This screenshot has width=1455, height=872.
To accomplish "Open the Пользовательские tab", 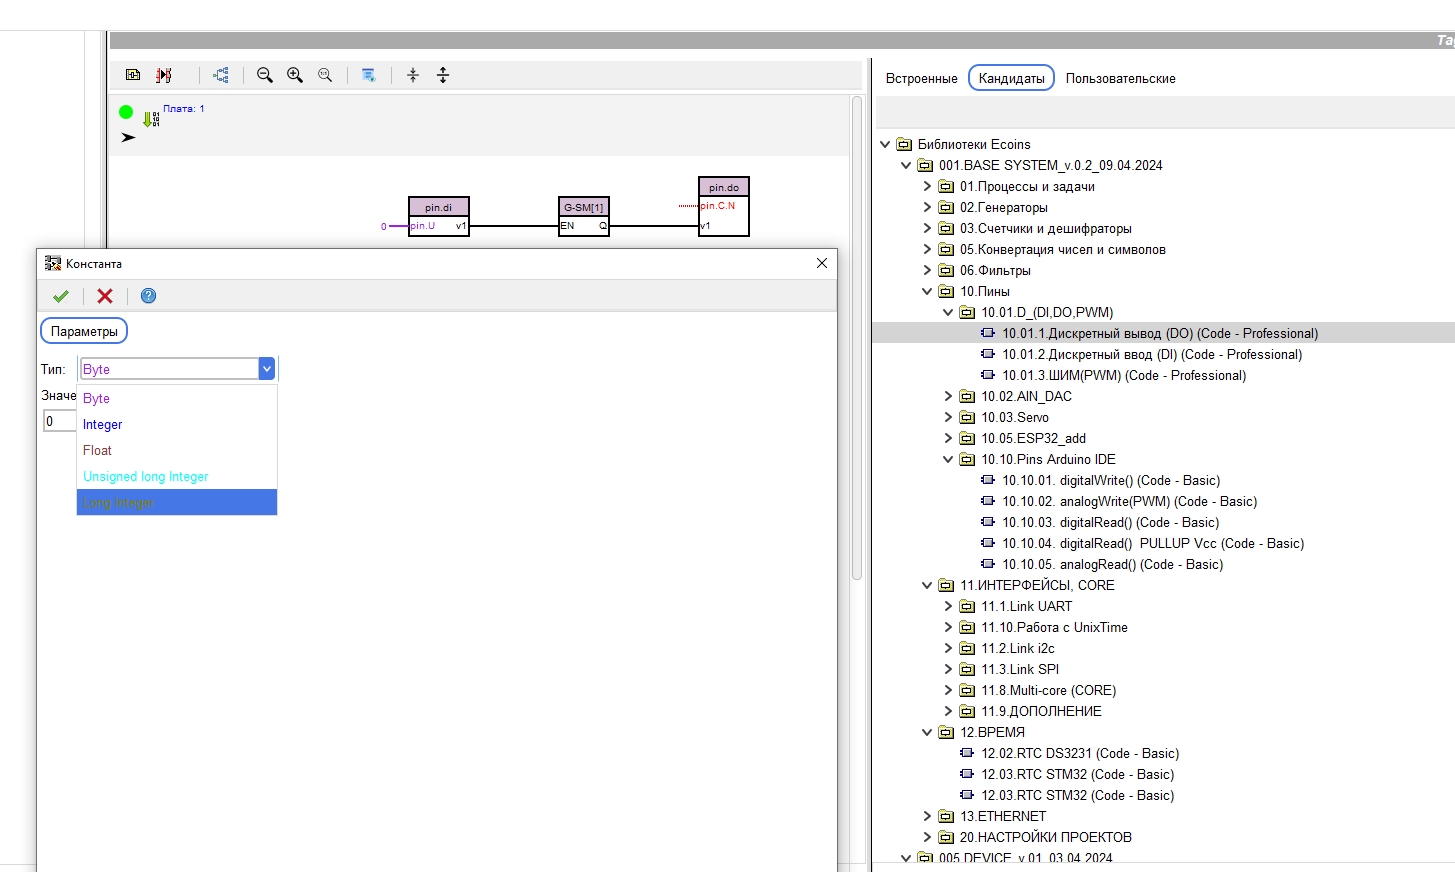I will 1120,78.
